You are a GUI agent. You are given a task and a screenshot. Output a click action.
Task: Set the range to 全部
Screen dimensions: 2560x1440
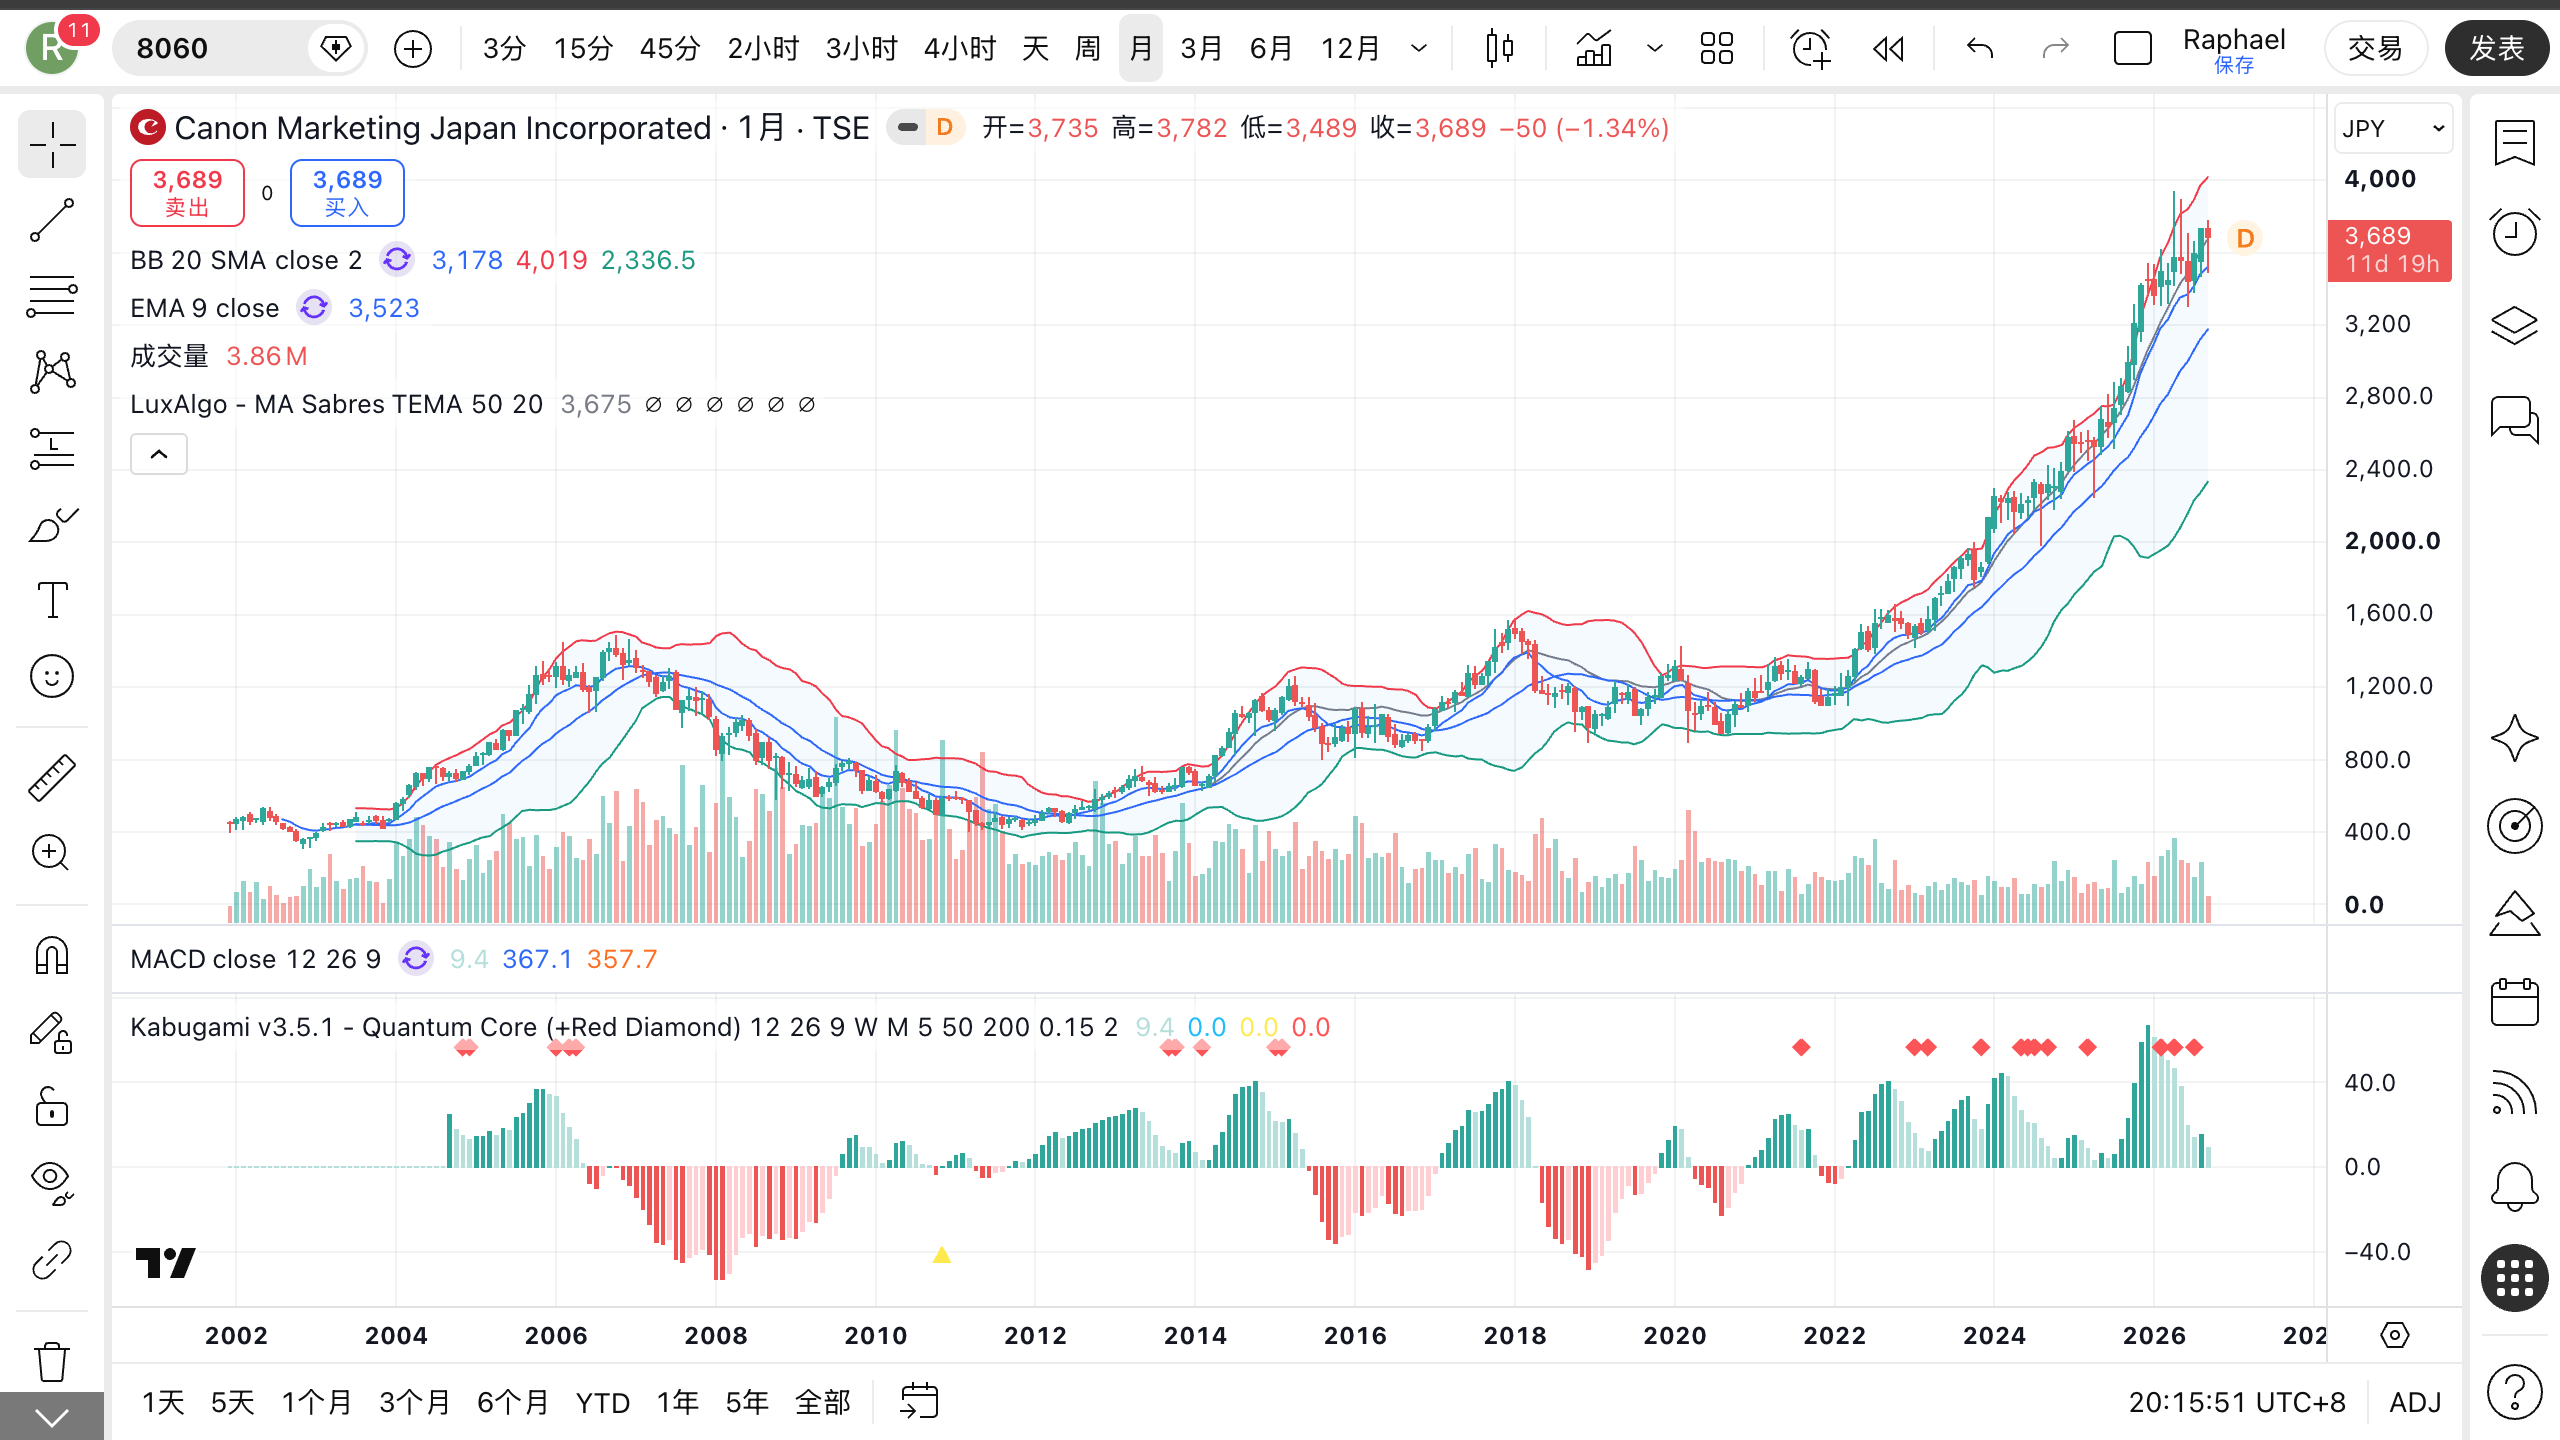point(822,1402)
